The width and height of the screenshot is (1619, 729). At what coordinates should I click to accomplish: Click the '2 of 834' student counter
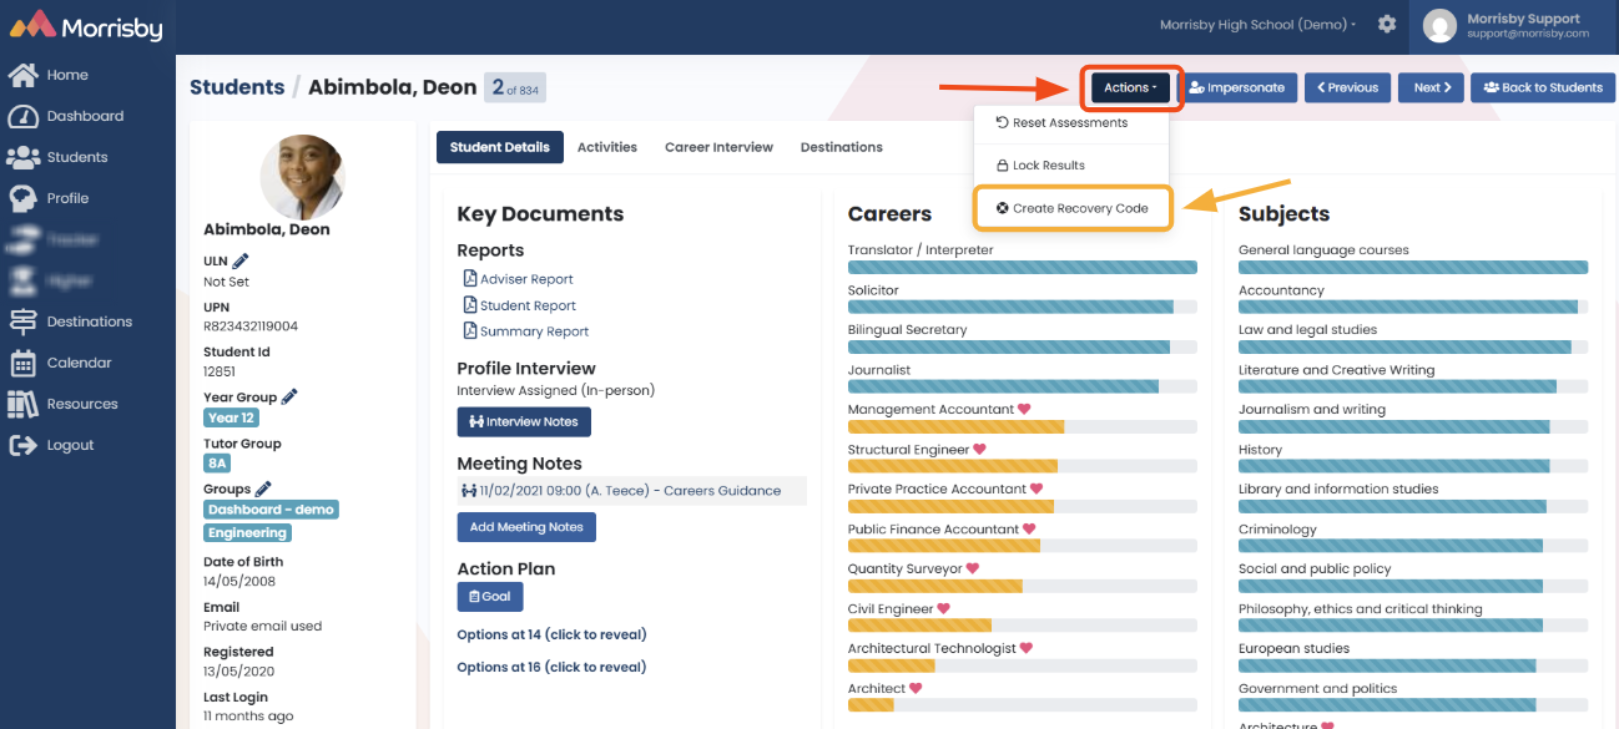(x=515, y=88)
